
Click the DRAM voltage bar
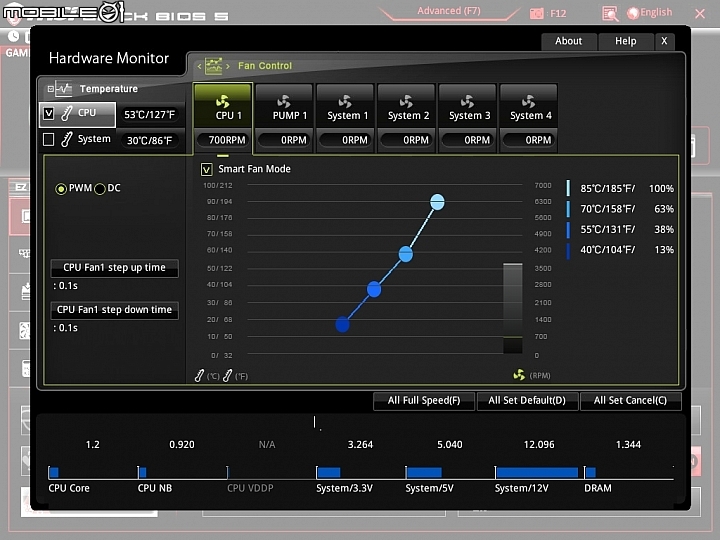[x=591, y=472]
